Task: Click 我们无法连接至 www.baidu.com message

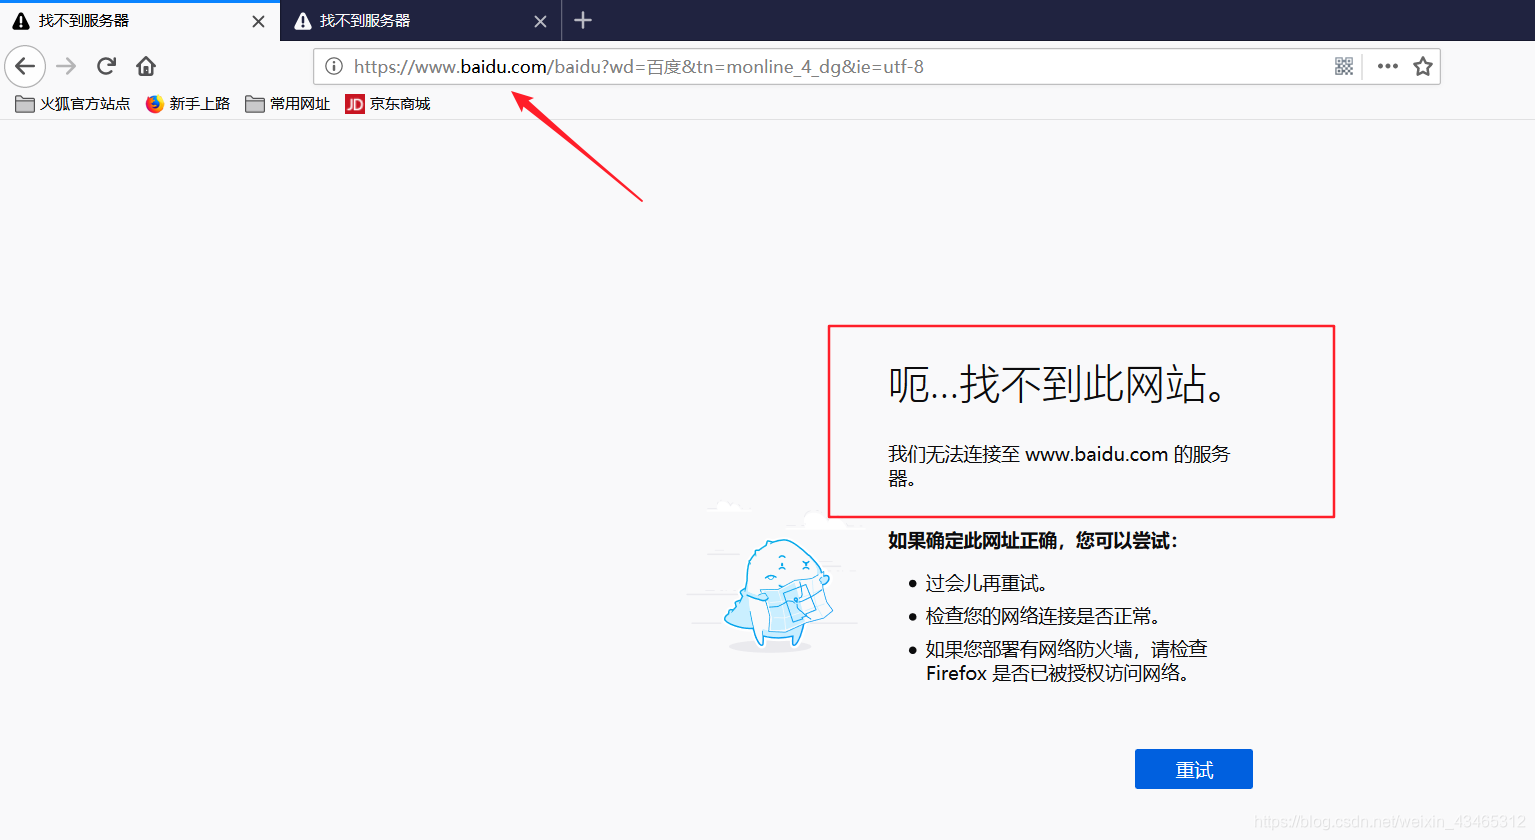Action: point(1059,466)
